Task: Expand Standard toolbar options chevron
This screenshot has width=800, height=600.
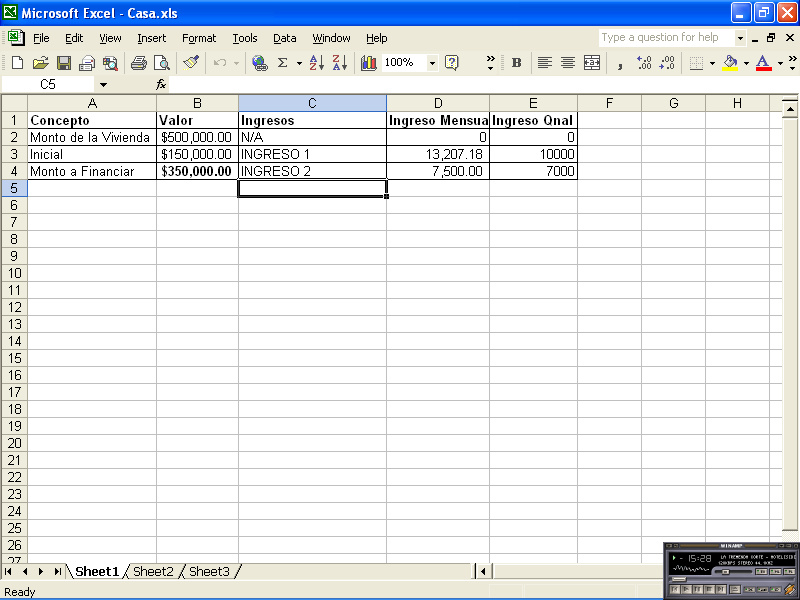Action: click(x=490, y=63)
